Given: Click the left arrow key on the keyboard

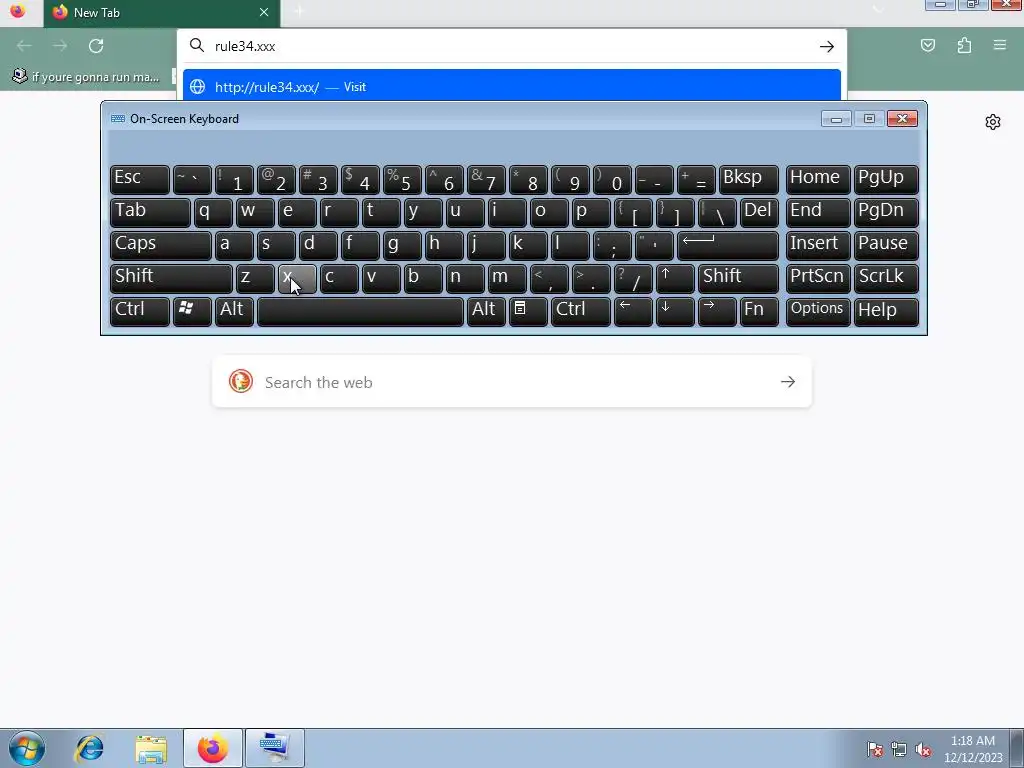Looking at the screenshot, I should [633, 311].
